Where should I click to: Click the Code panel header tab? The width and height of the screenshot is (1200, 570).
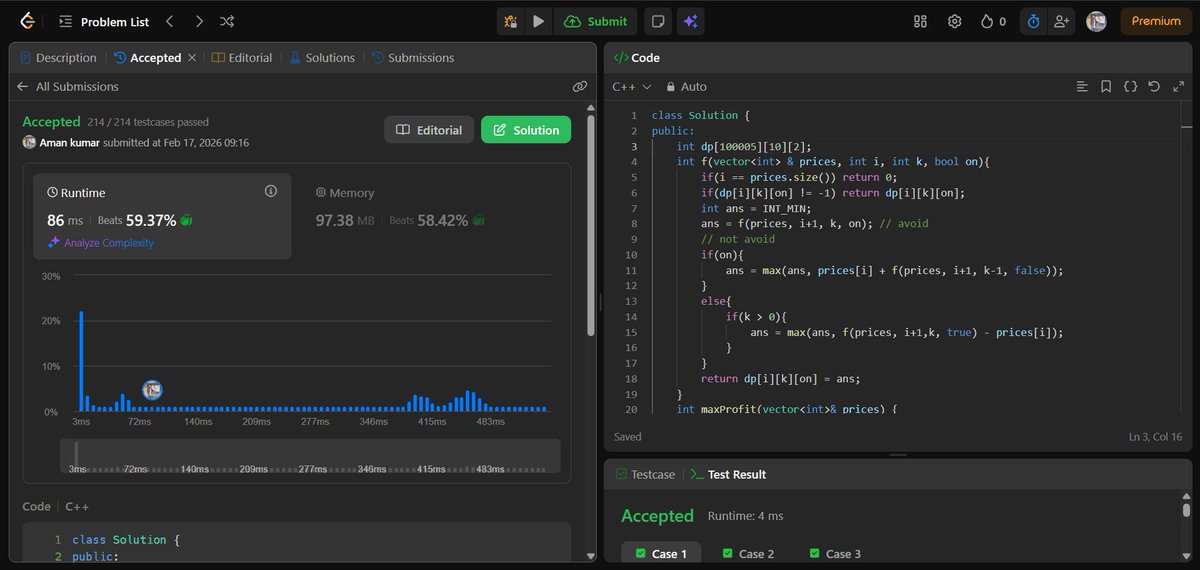[637, 58]
